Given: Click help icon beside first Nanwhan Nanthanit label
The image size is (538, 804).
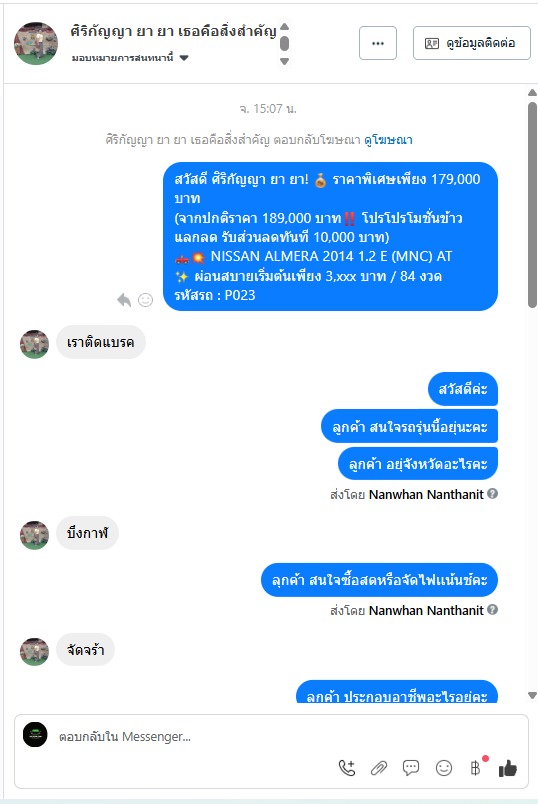Looking at the screenshot, I should pyautogui.click(x=492, y=494).
